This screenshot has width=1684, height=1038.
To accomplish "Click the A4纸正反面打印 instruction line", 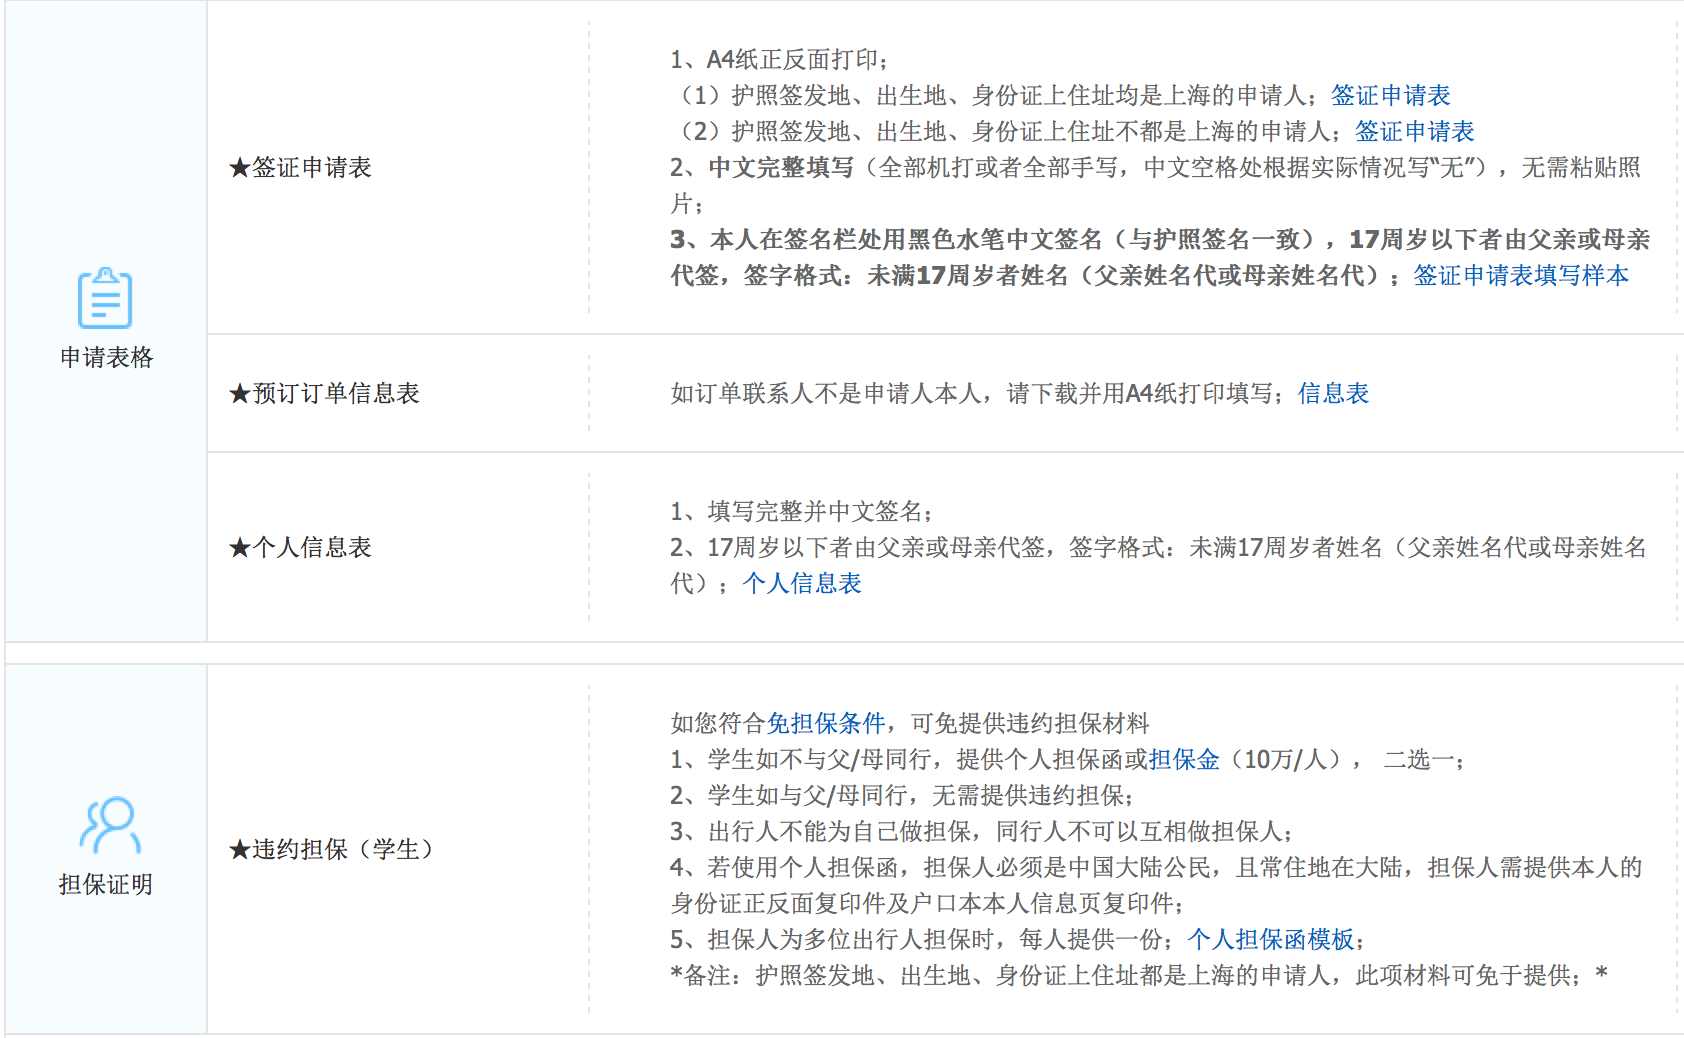I will pyautogui.click(x=780, y=59).
